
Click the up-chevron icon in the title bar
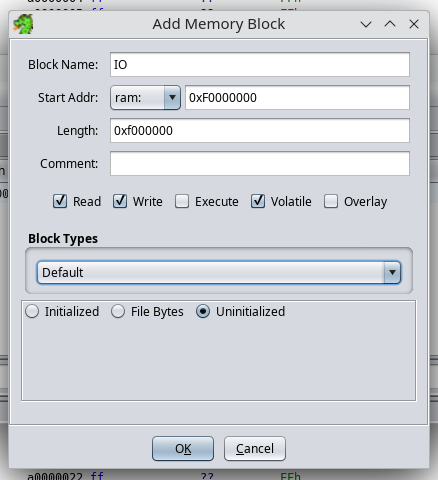tap(390, 24)
